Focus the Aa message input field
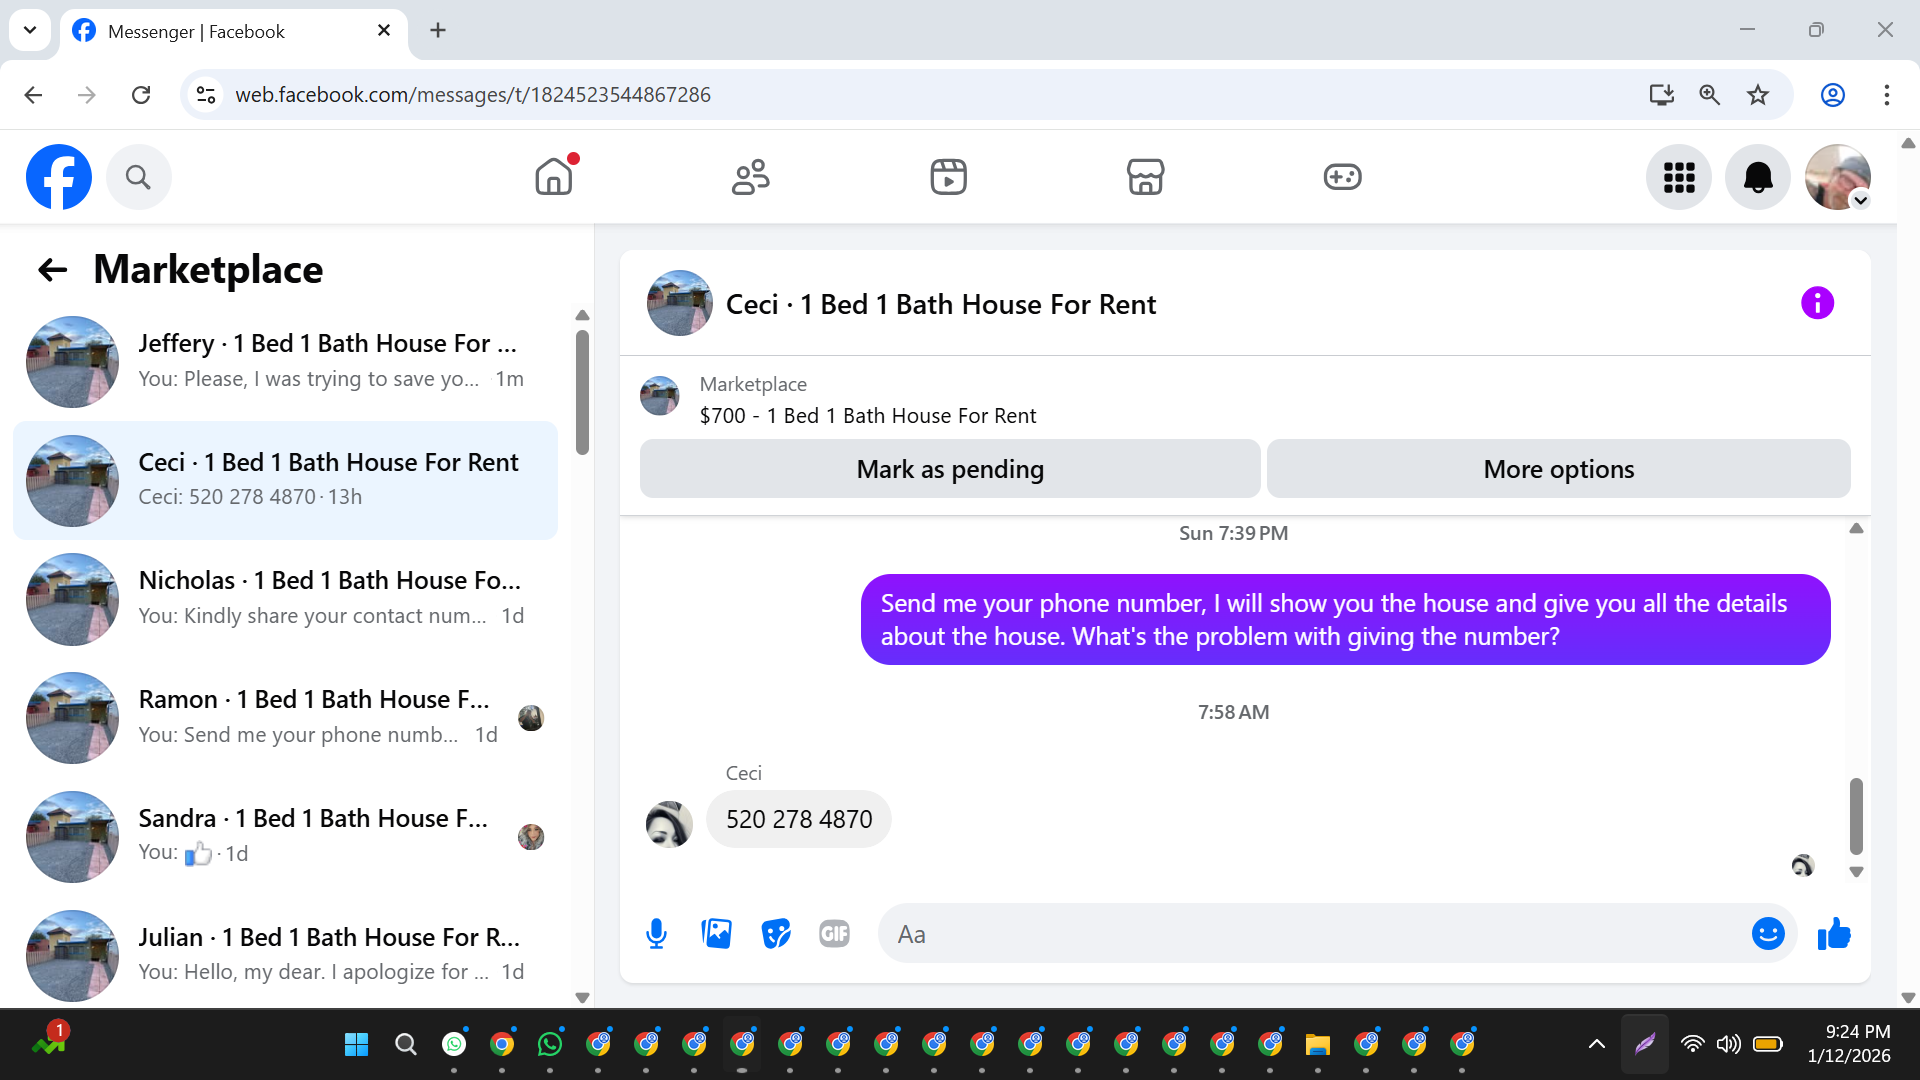Viewport: 1920px width, 1080px height. (1310, 934)
